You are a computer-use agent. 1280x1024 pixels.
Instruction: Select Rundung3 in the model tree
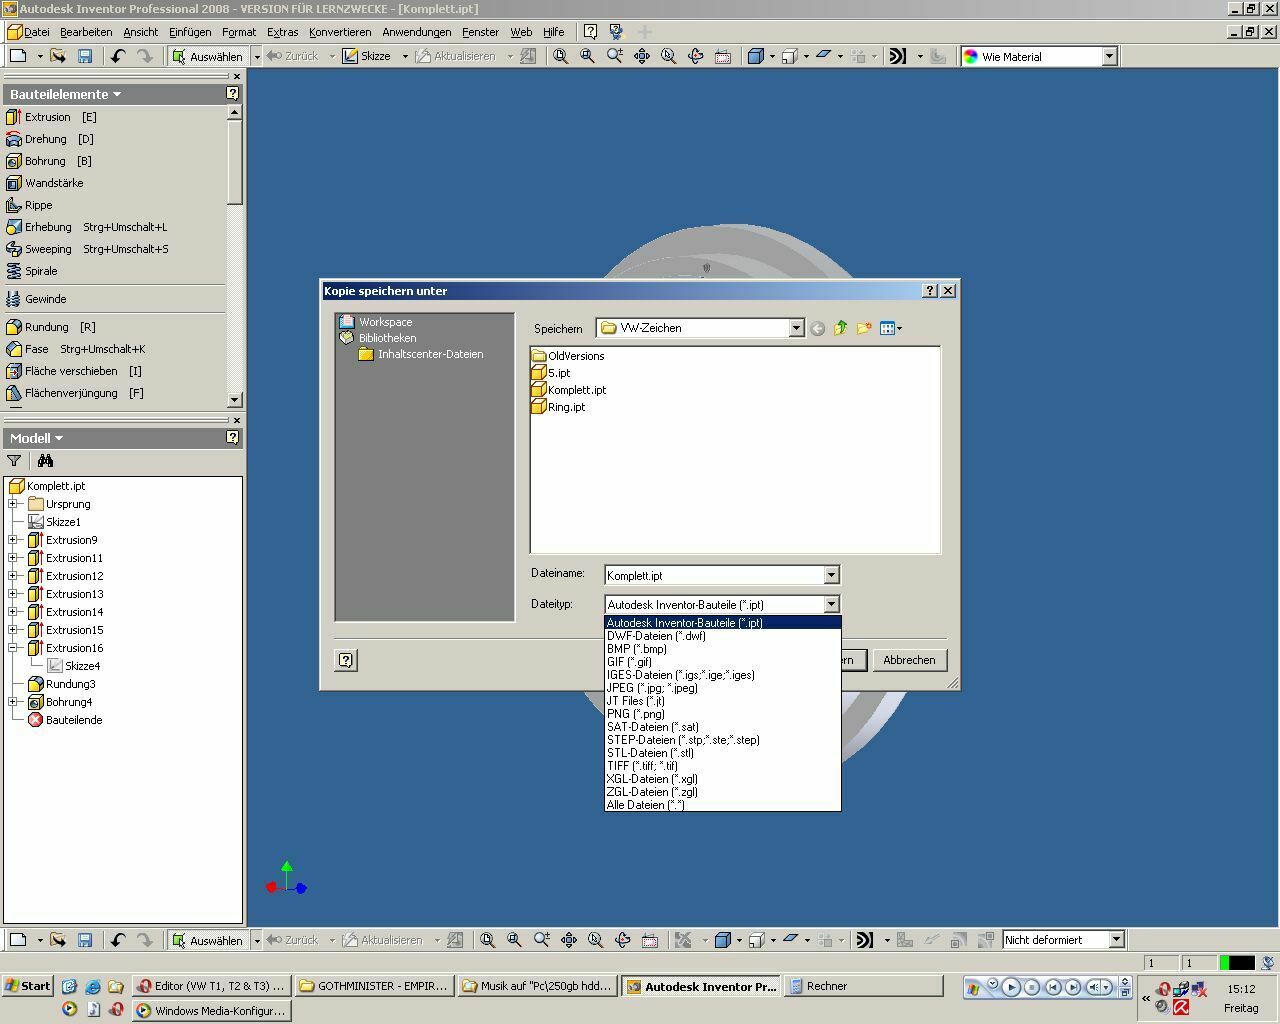[61, 684]
